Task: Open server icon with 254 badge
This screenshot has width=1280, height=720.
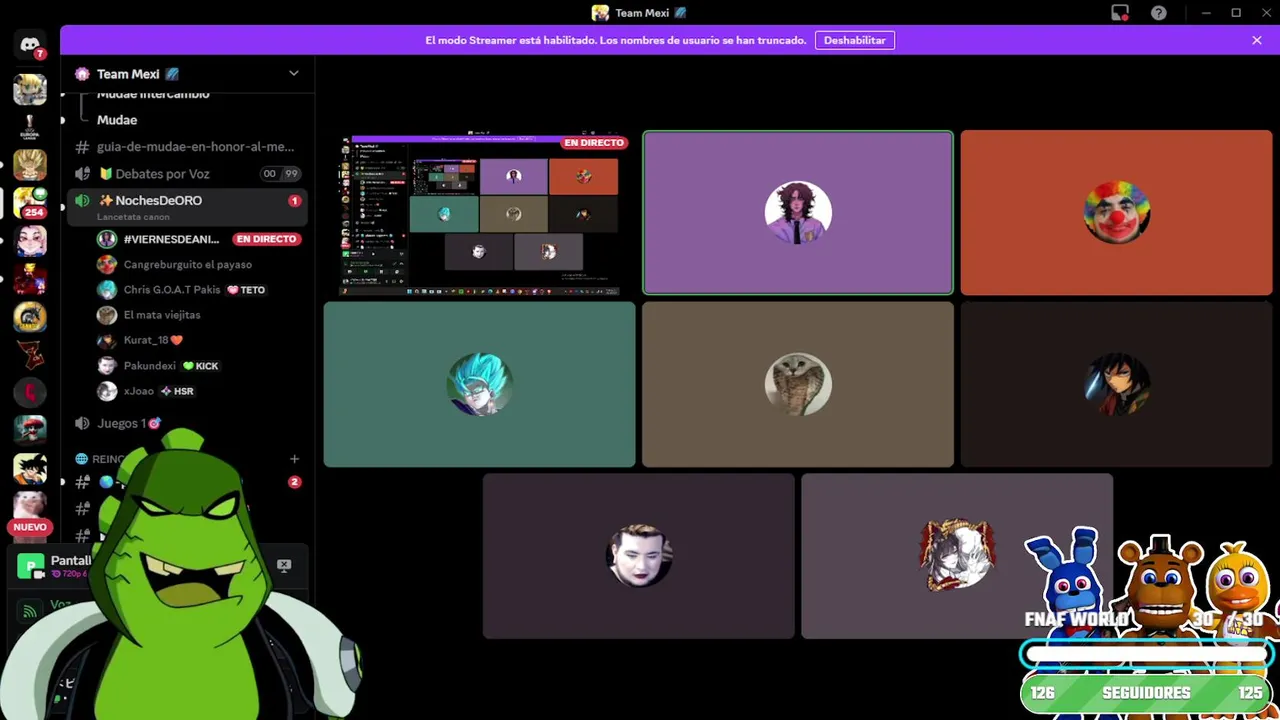Action: click(x=30, y=202)
